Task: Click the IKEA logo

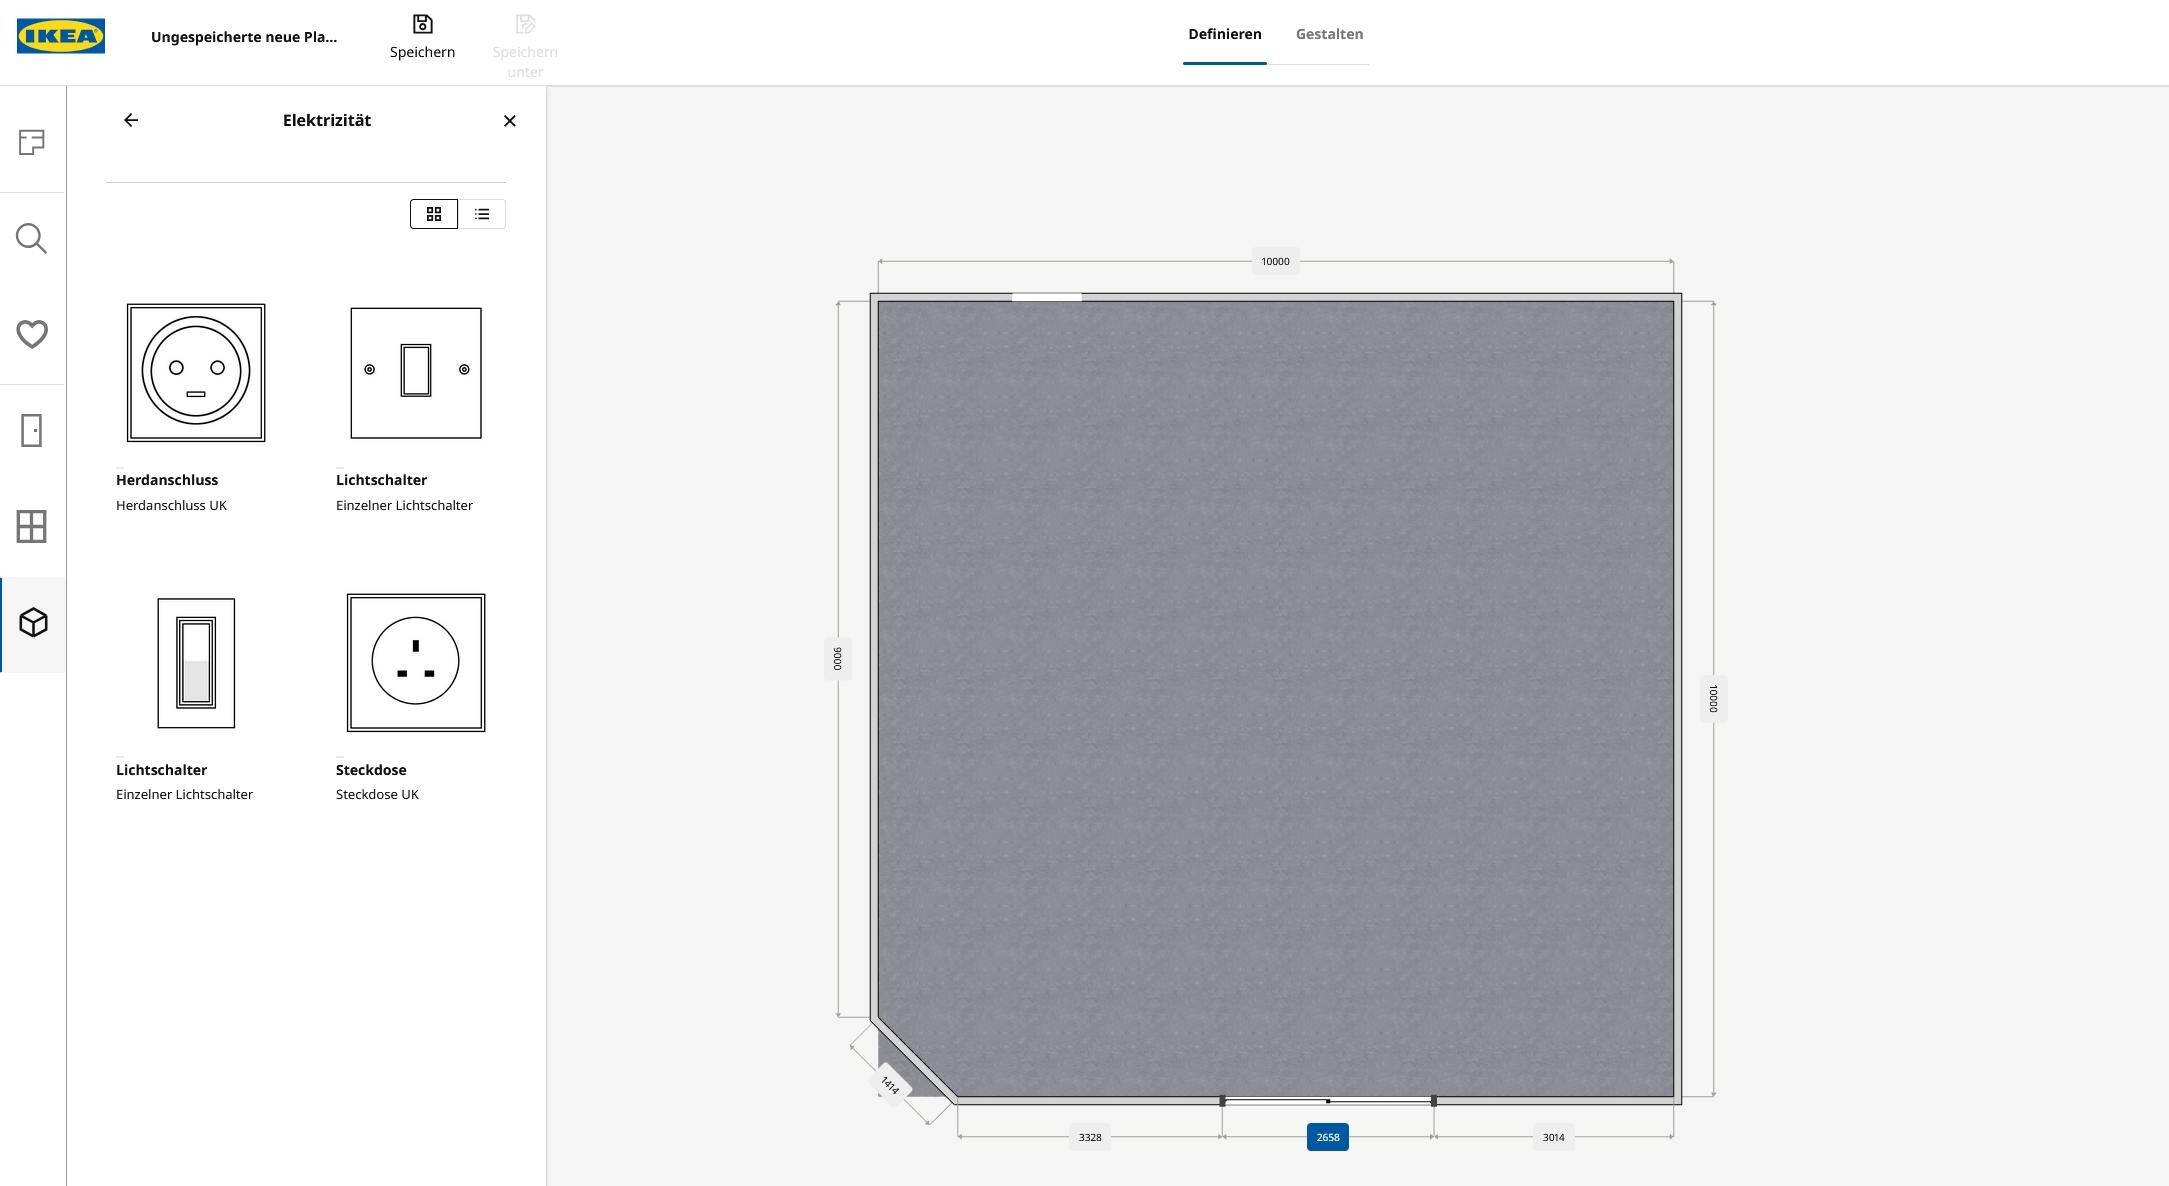Action: (x=61, y=36)
